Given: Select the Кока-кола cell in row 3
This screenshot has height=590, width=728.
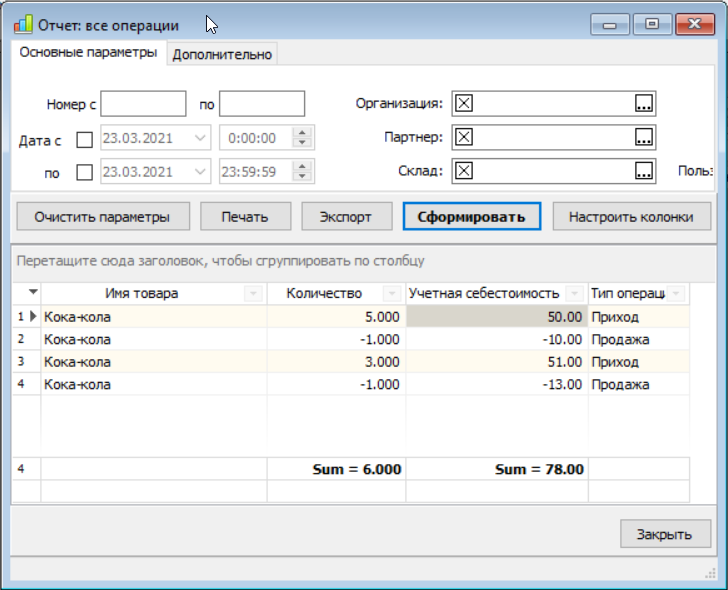Looking at the screenshot, I should point(154,362).
